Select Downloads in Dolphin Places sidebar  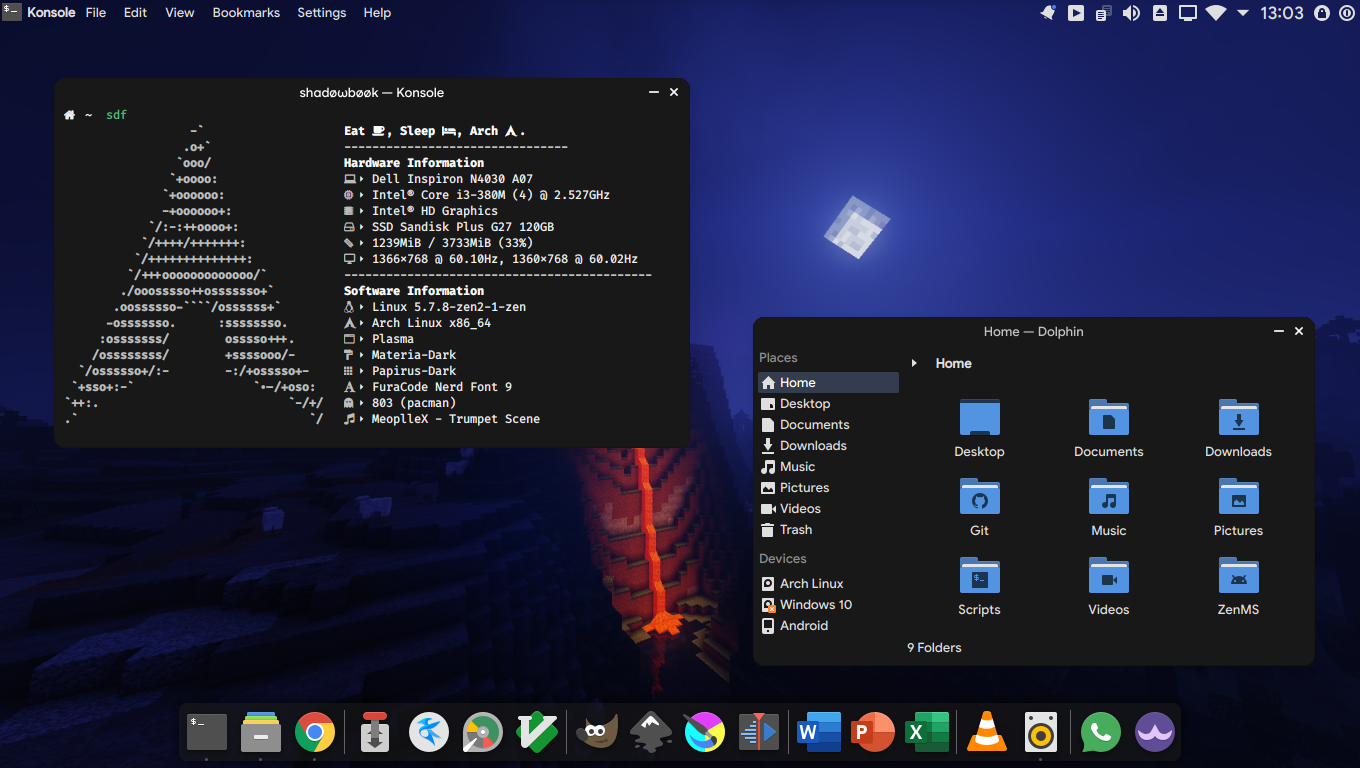(x=828, y=445)
